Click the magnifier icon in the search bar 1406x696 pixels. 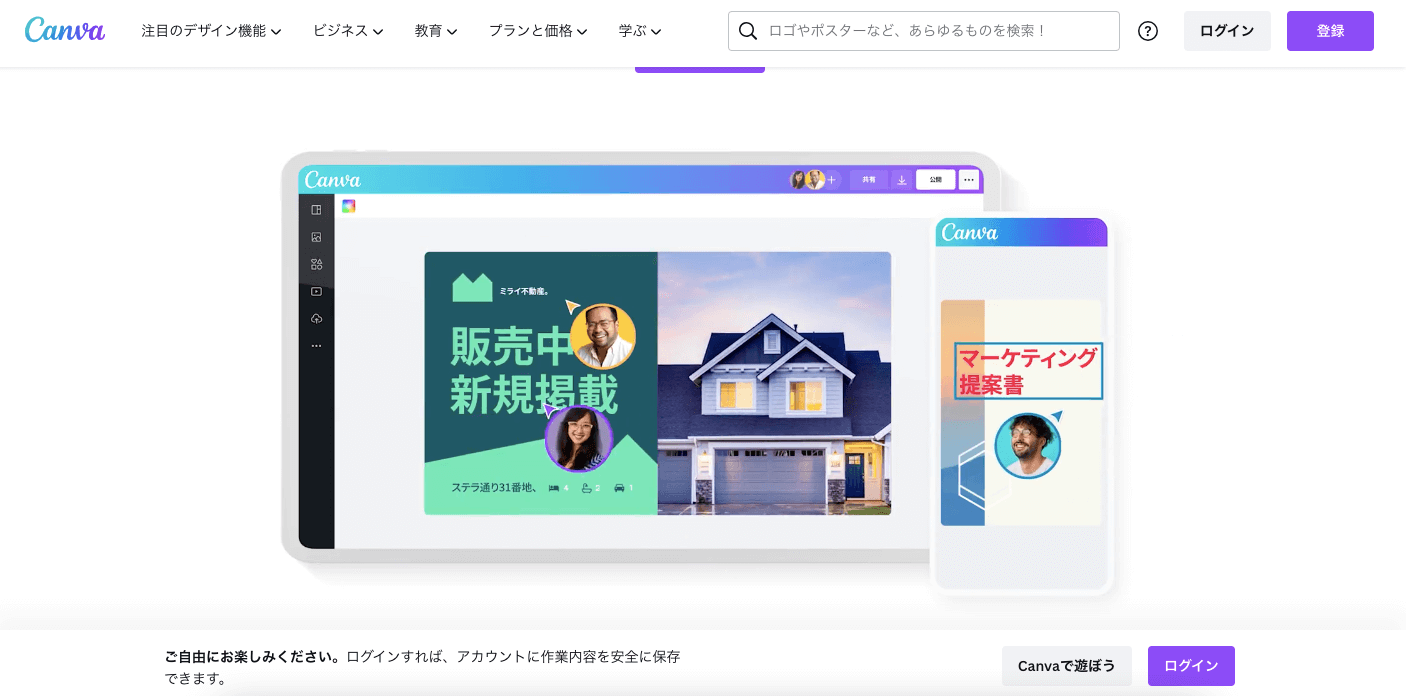[747, 31]
